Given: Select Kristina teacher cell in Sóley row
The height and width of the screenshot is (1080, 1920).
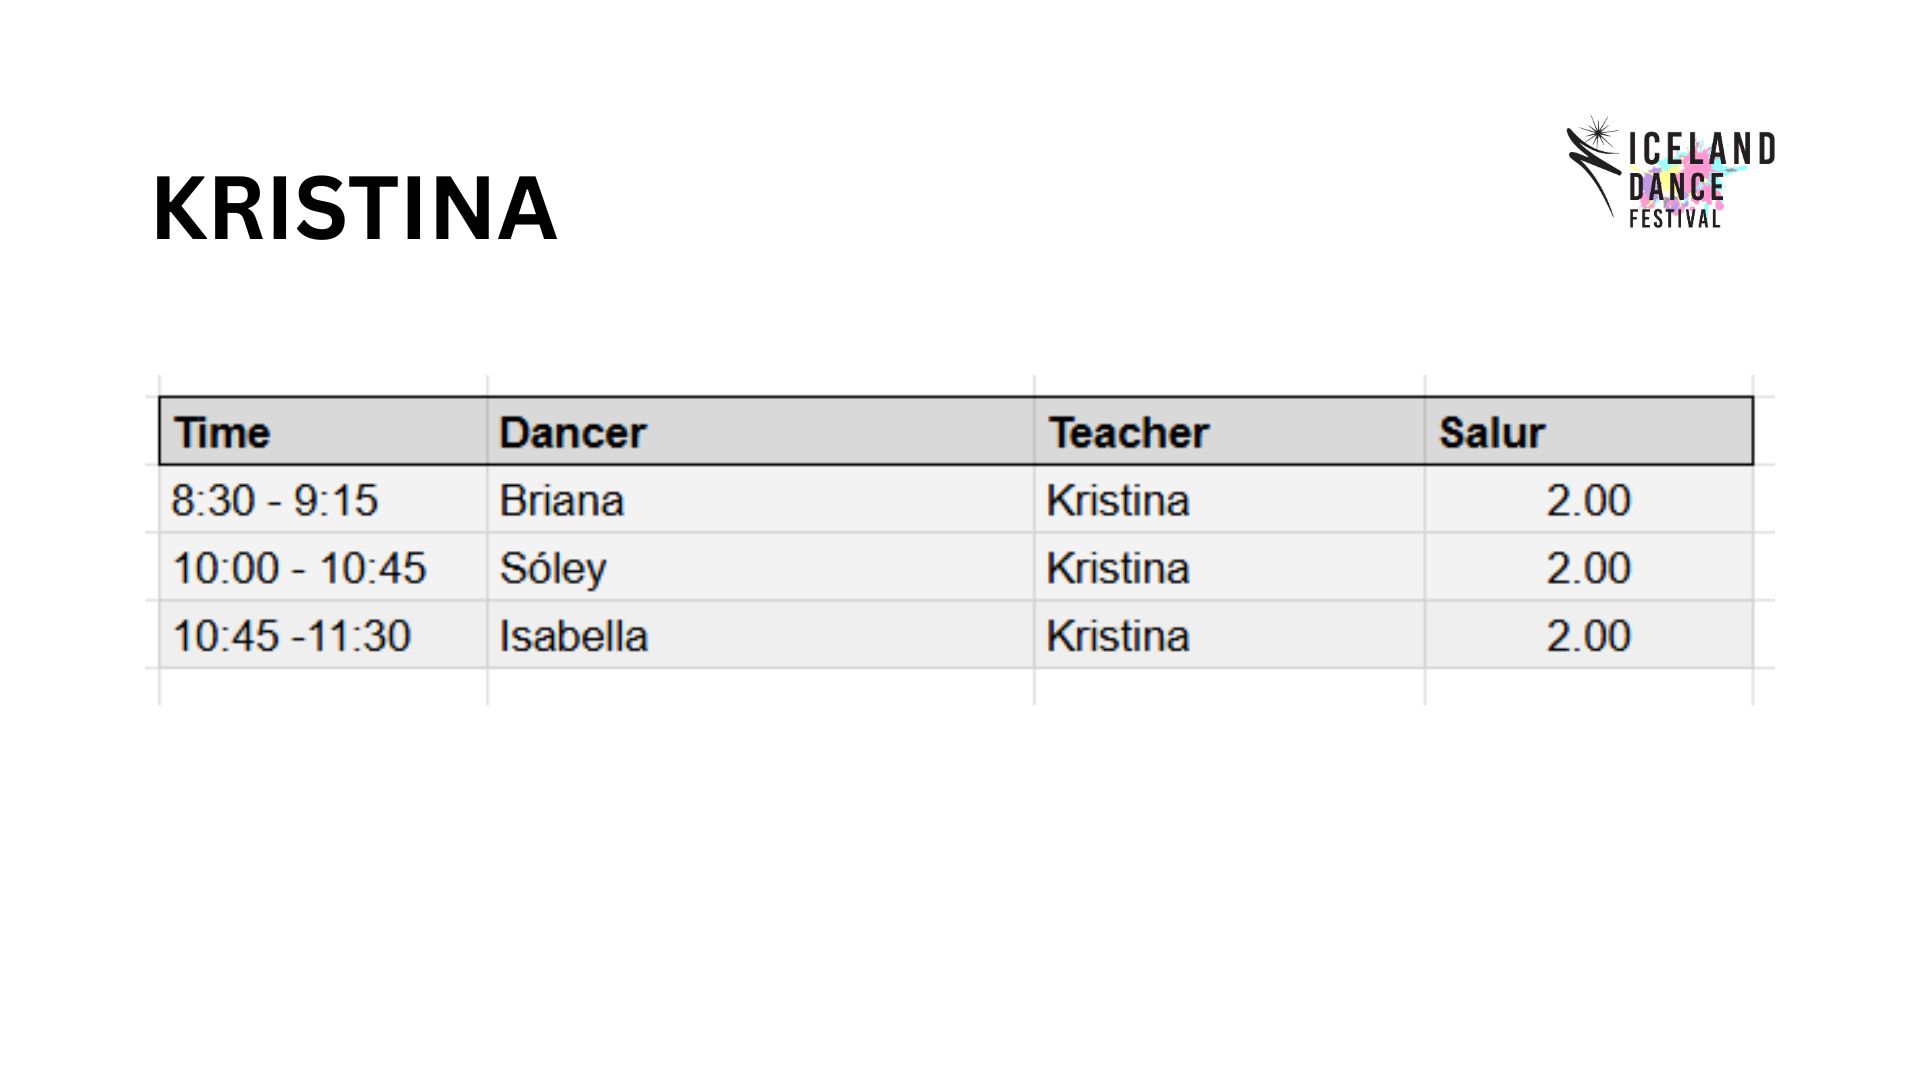Looking at the screenshot, I should pos(1229,568).
